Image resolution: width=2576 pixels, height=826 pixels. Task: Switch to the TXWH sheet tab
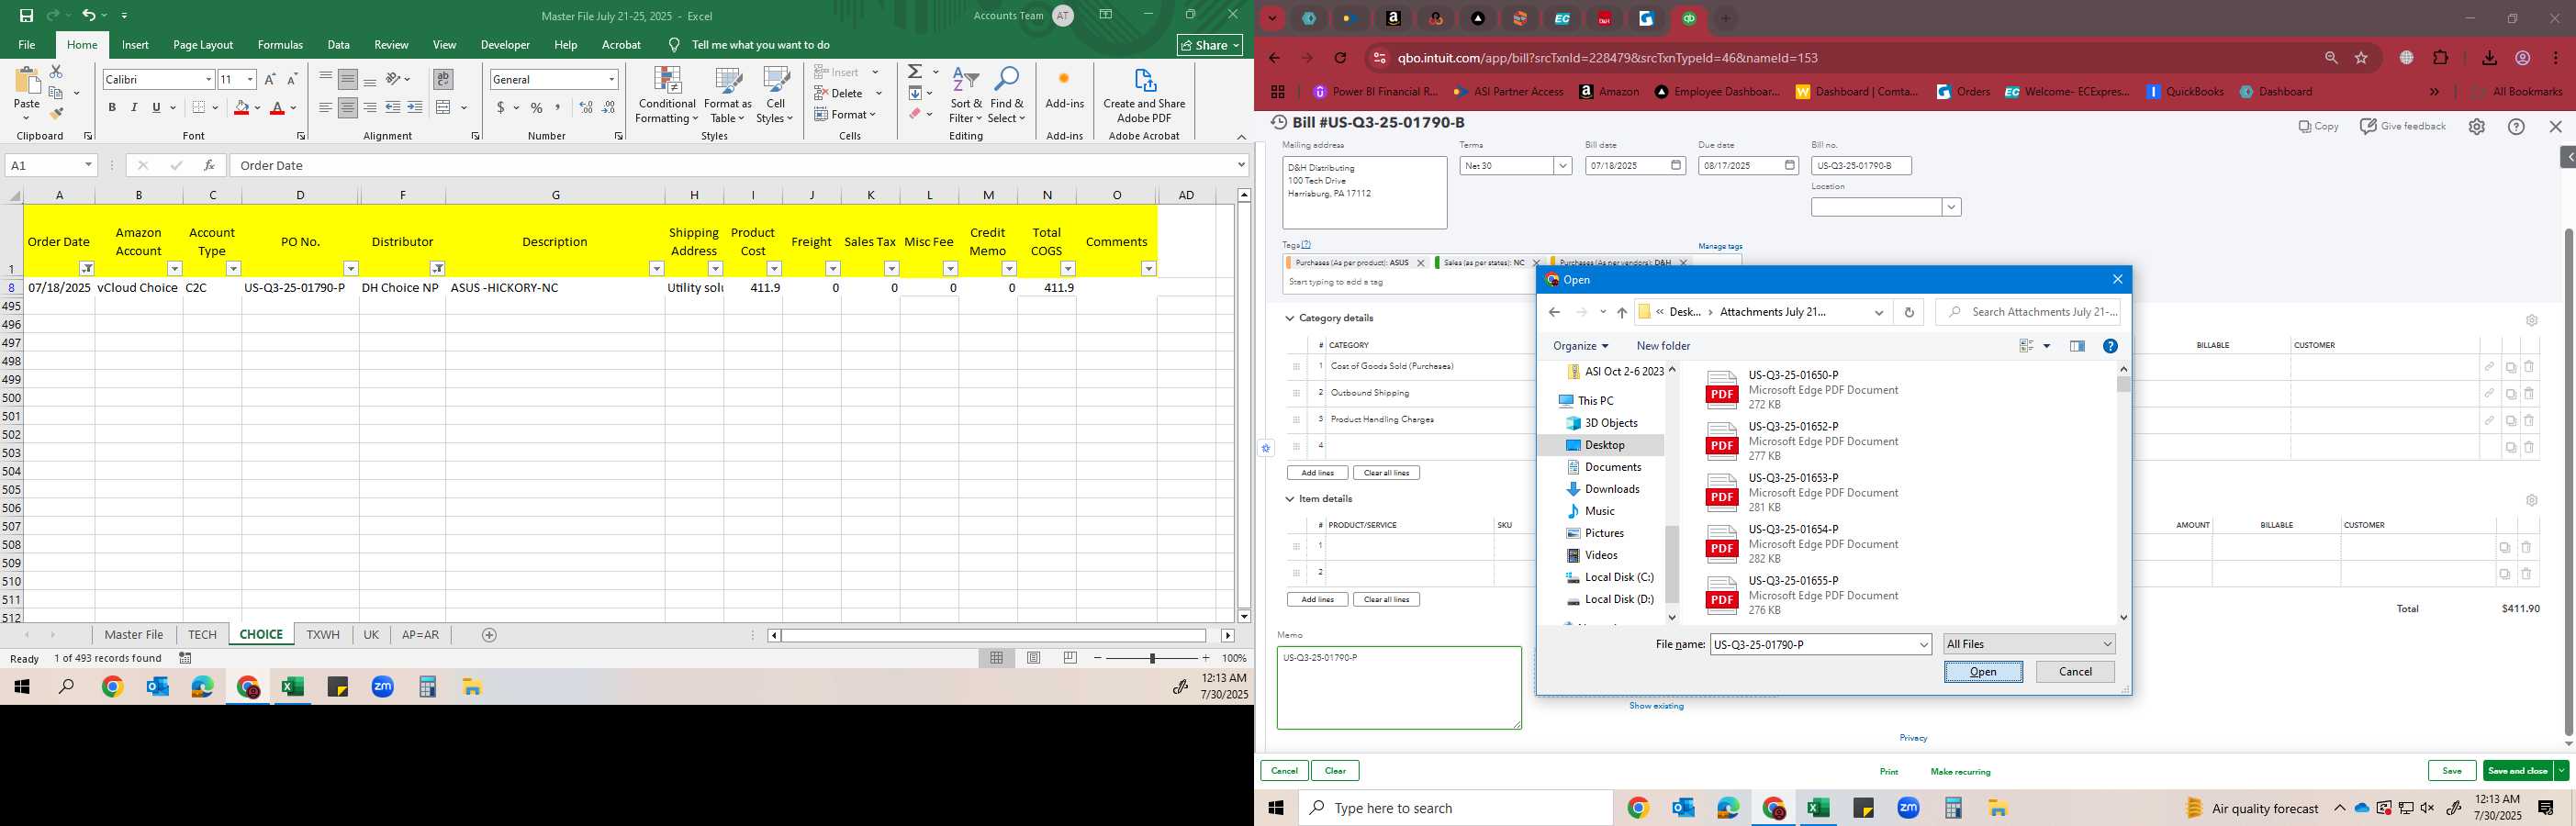click(x=323, y=635)
